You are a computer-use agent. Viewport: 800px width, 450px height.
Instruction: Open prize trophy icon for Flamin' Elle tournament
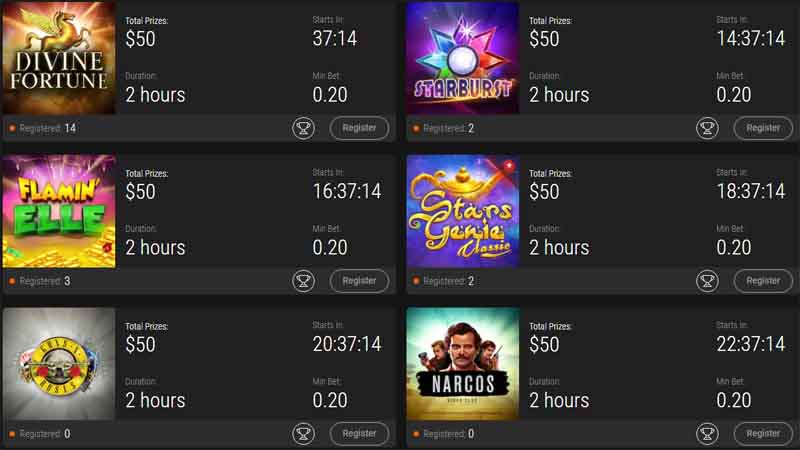pos(304,281)
